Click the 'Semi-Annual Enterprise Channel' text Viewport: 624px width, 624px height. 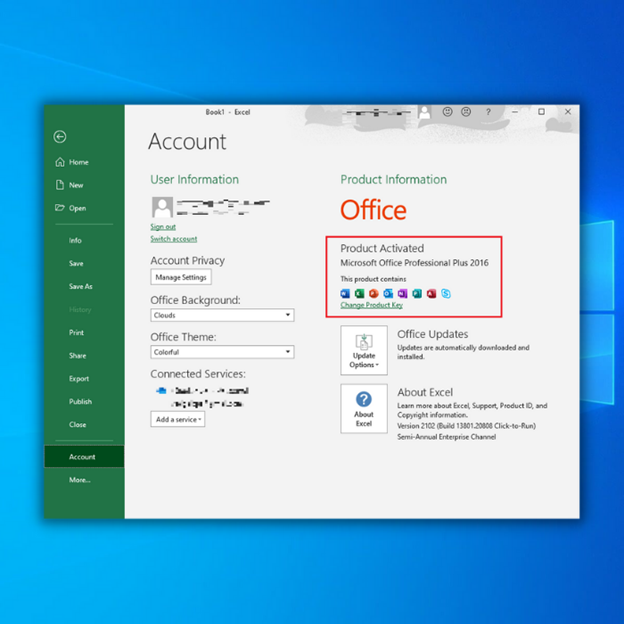point(447,437)
